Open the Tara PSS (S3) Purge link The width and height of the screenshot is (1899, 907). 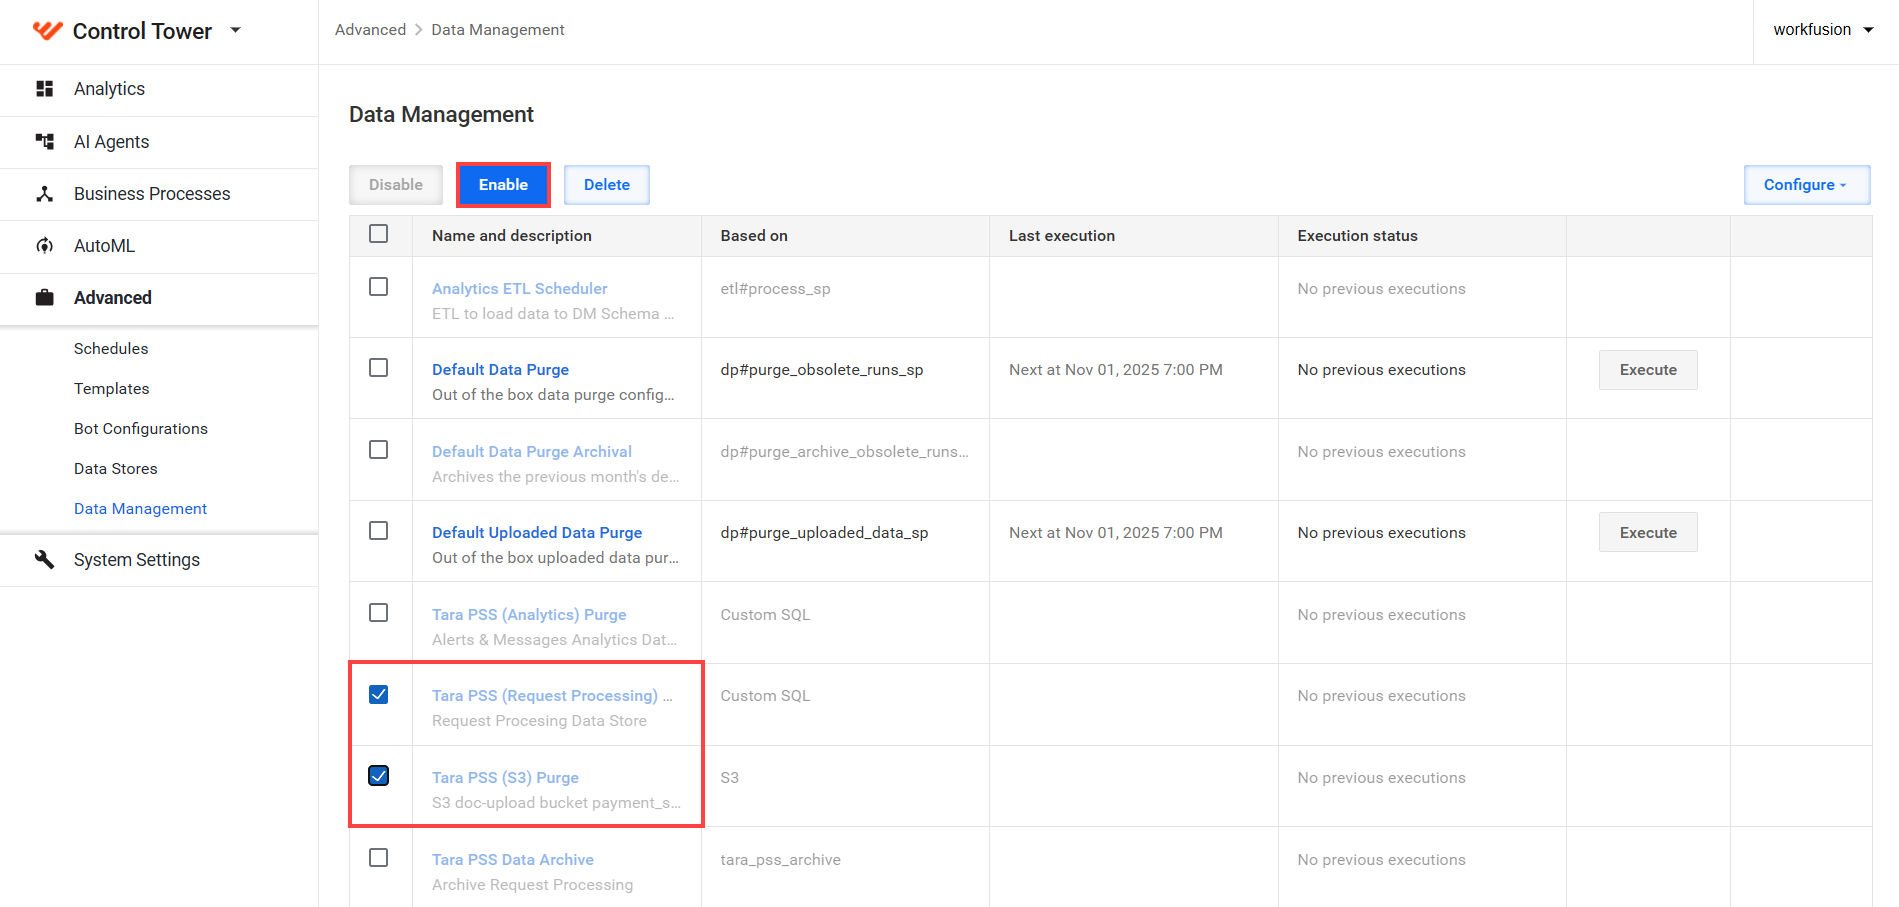[505, 778]
